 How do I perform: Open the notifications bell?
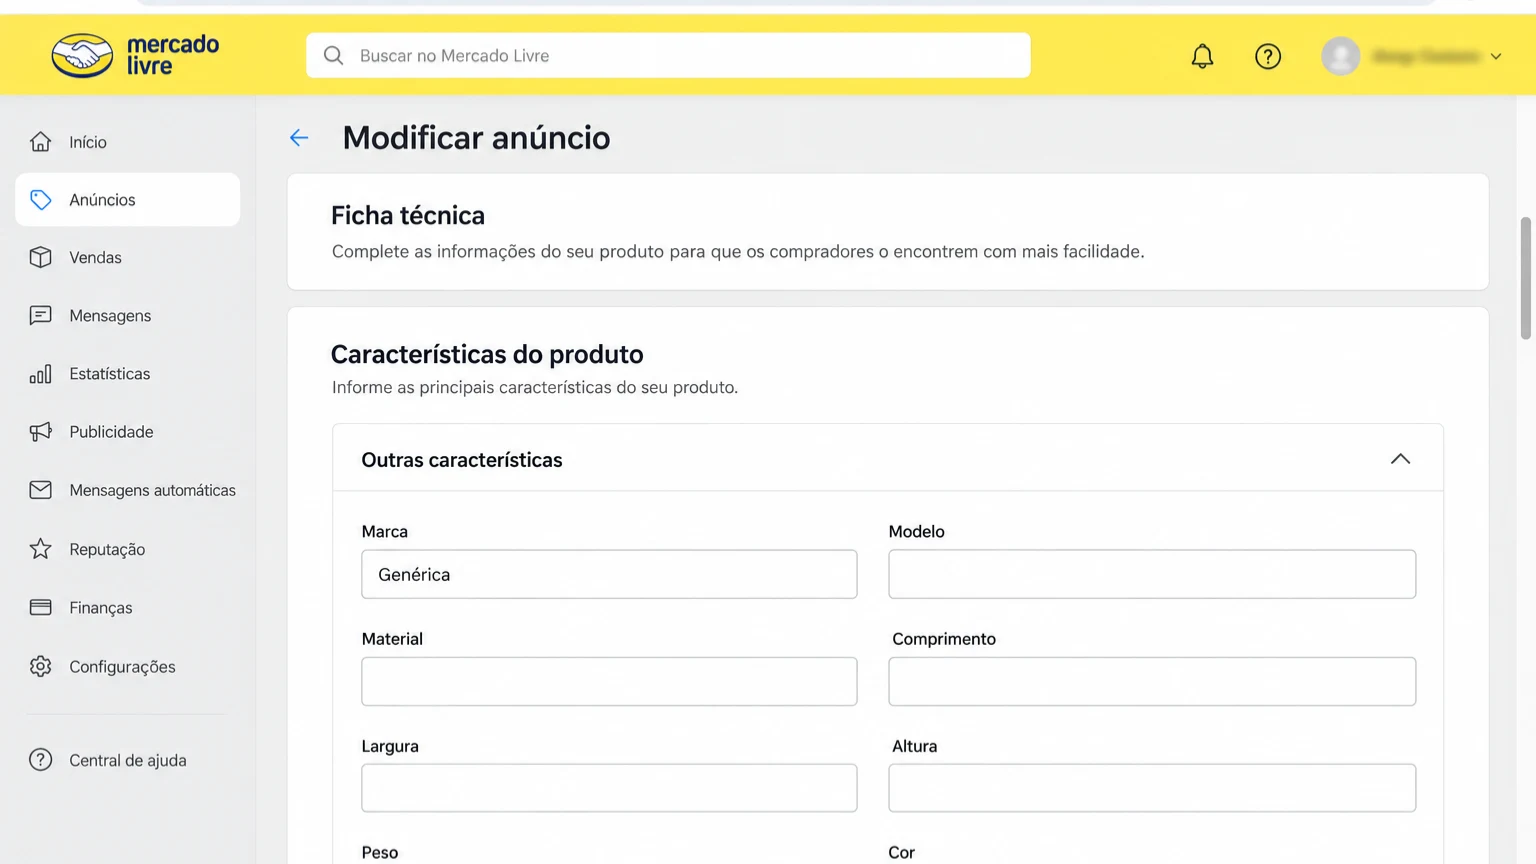point(1202,56)
